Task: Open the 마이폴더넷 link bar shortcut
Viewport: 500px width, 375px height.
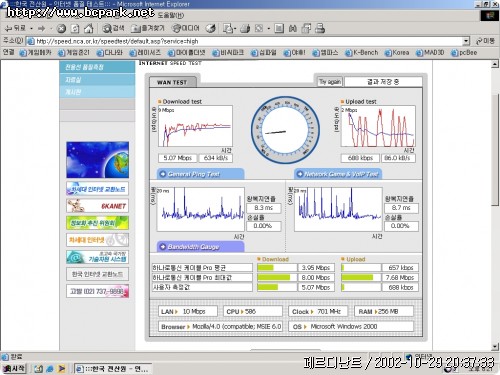Action: [x=187, y=53]
